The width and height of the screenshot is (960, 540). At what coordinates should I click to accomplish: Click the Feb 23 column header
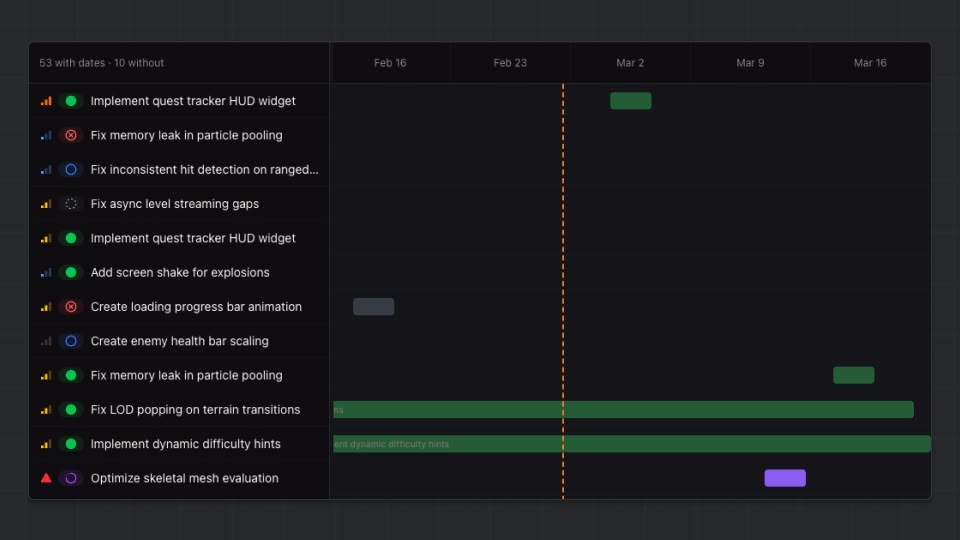(510, 62)
